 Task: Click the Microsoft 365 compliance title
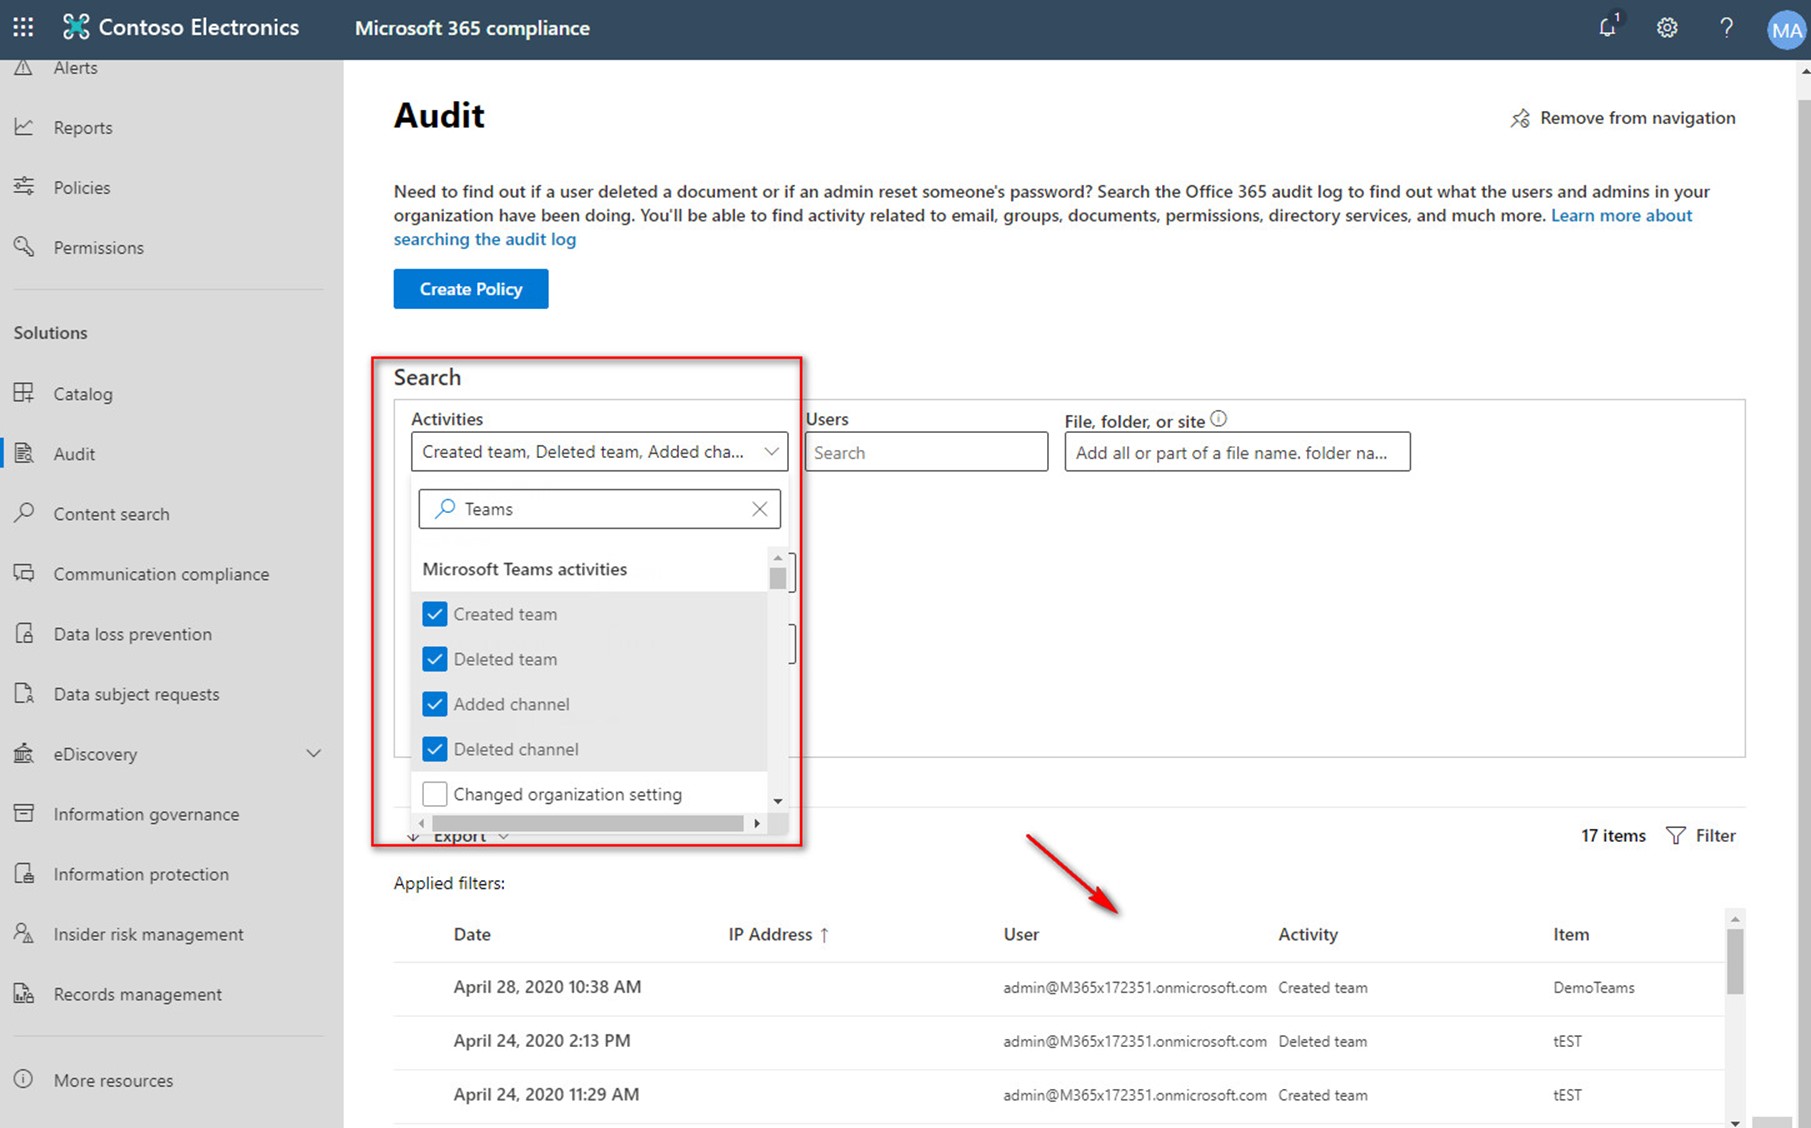[472, 28]
